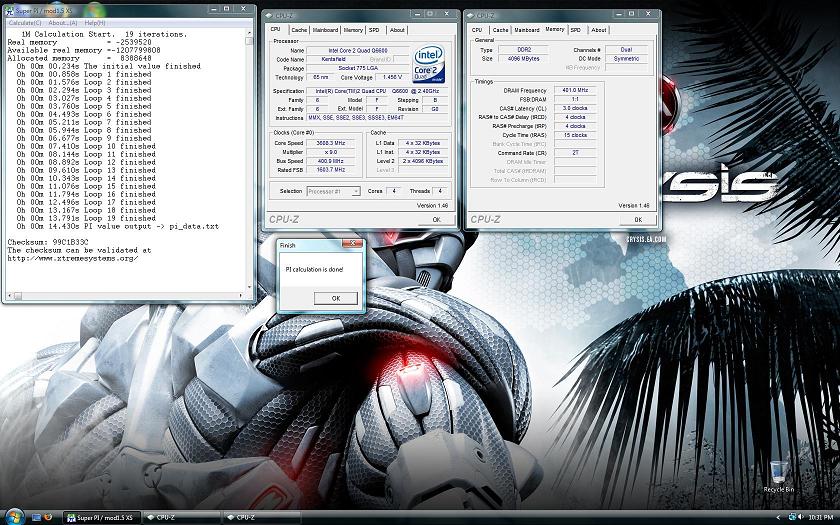Click the memory Type value DDR2
Viewport: 840px width, 525px height.
pos(524,50)
